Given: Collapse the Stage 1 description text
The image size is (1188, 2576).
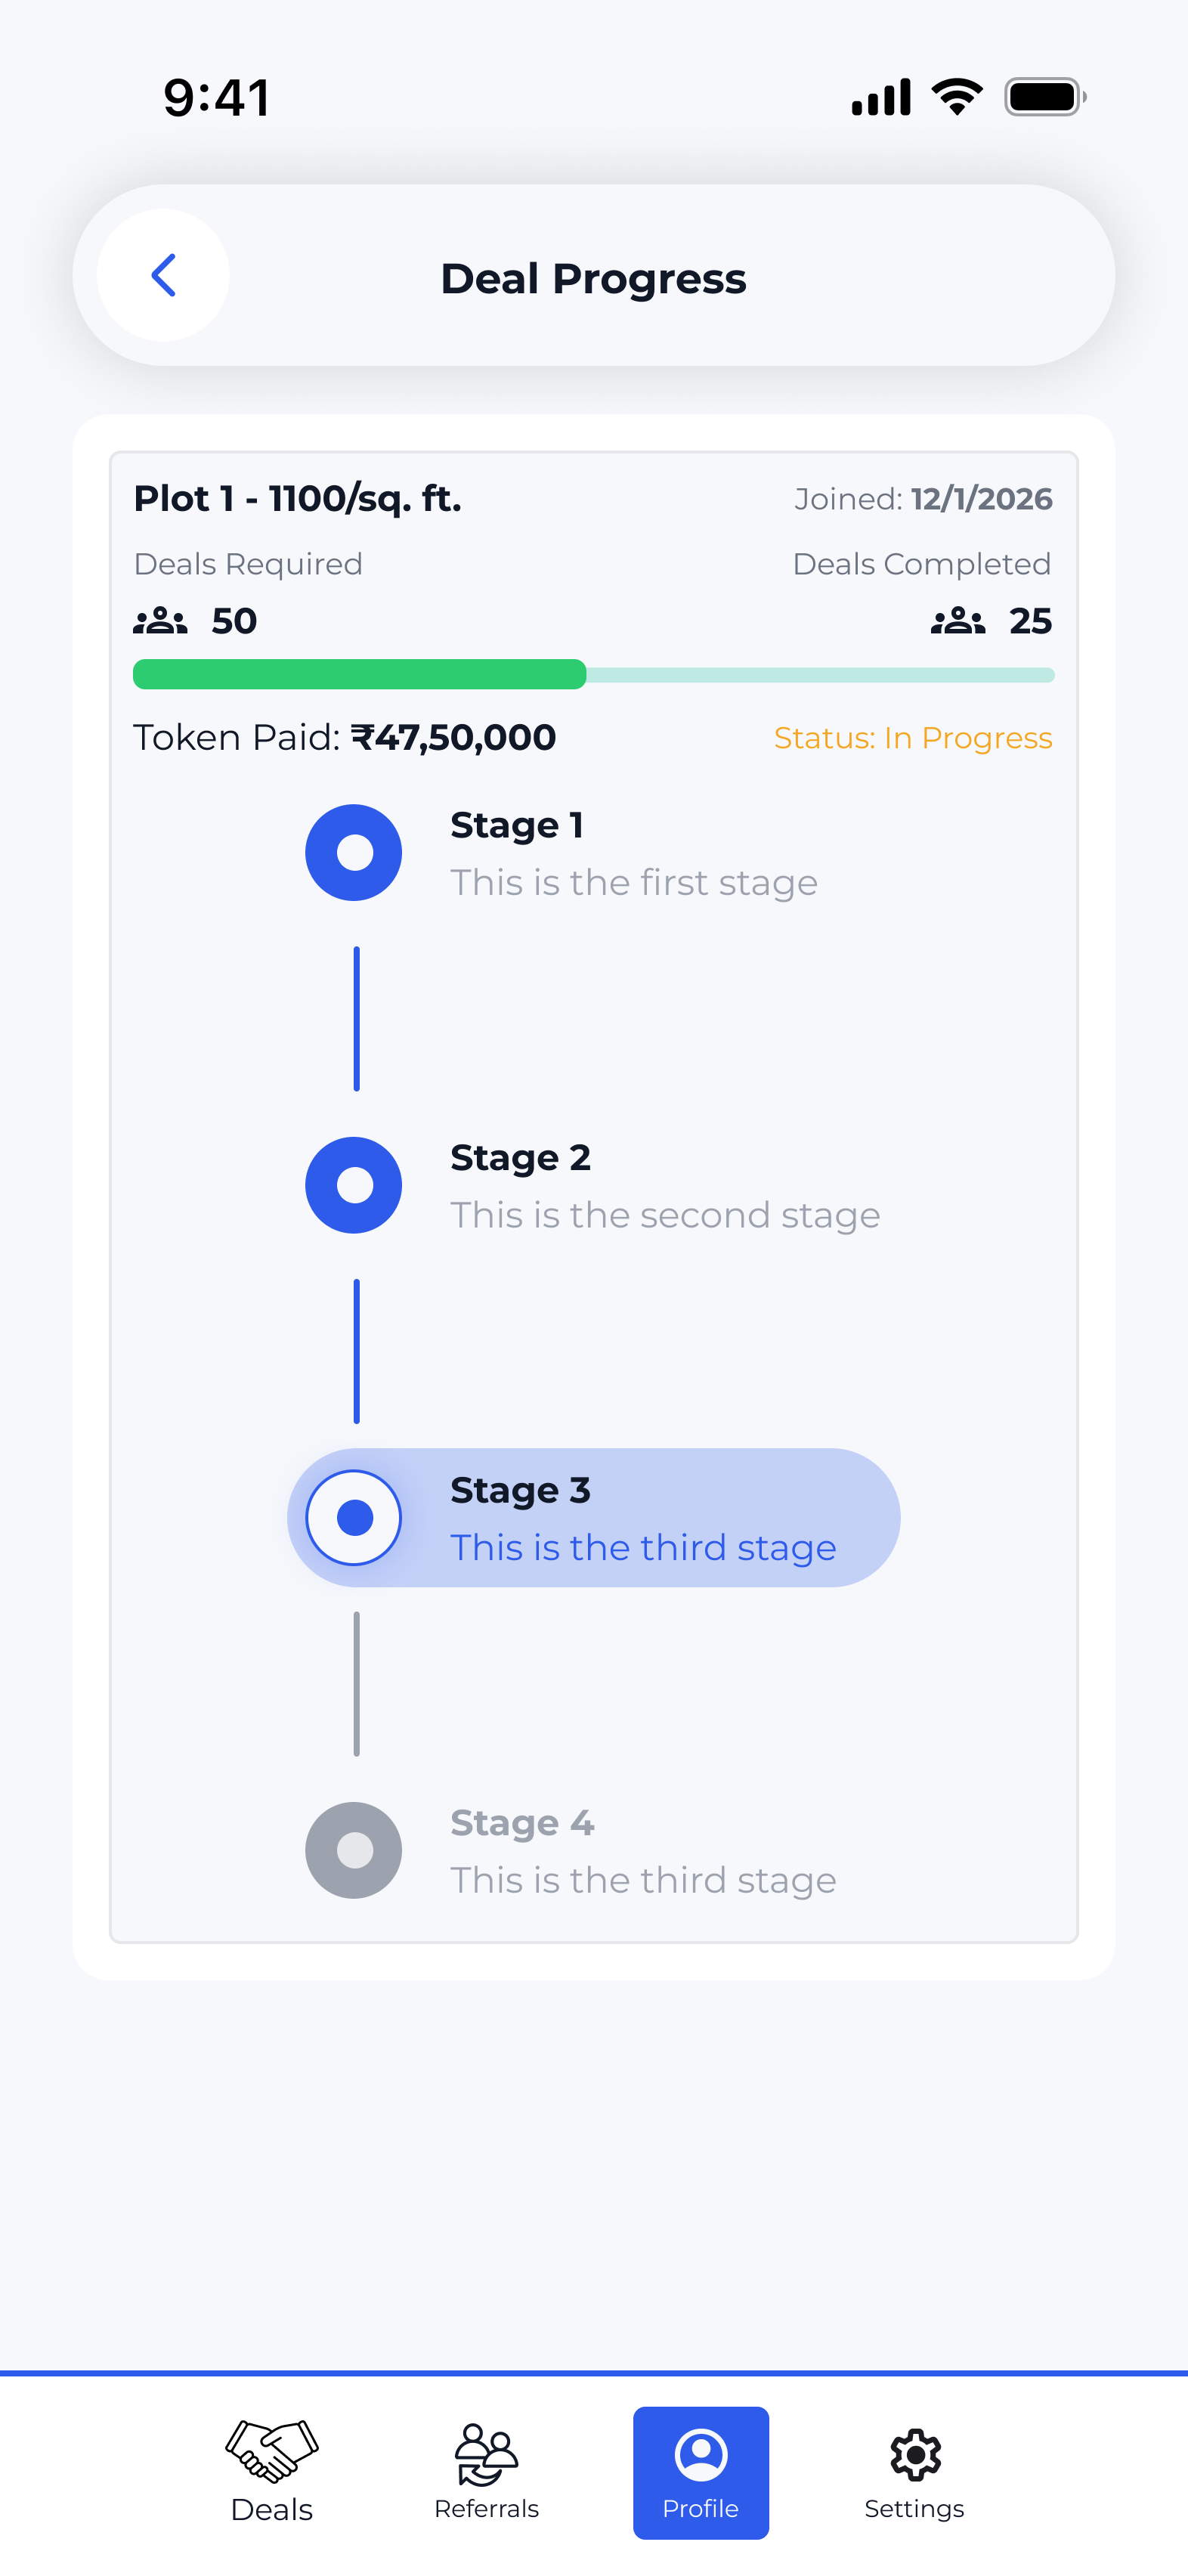Looking at the screenshot, I should pyautogui.click(x=633, y=882).
